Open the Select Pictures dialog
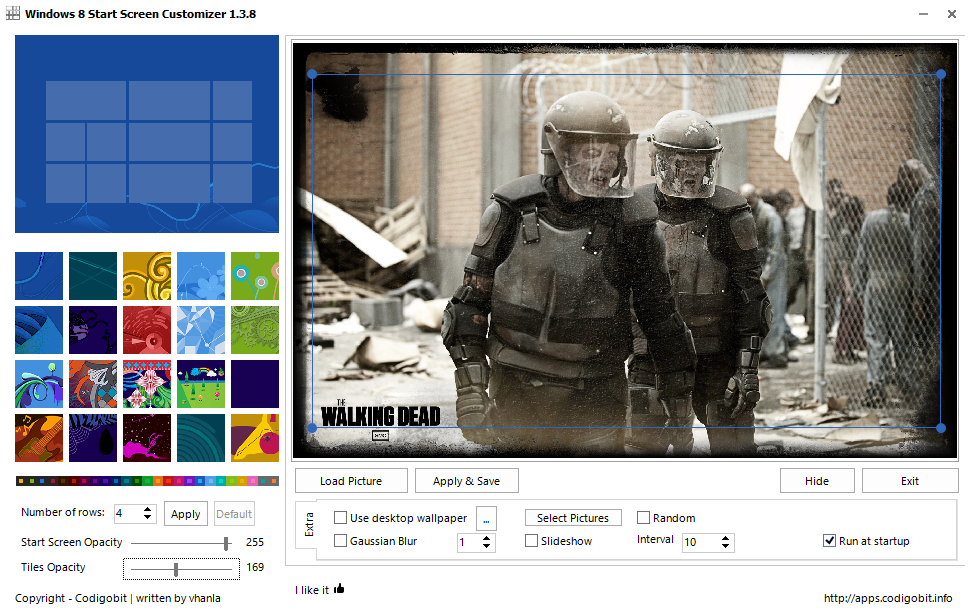Screen dimensions: 972x611 [x=573, y=517]
